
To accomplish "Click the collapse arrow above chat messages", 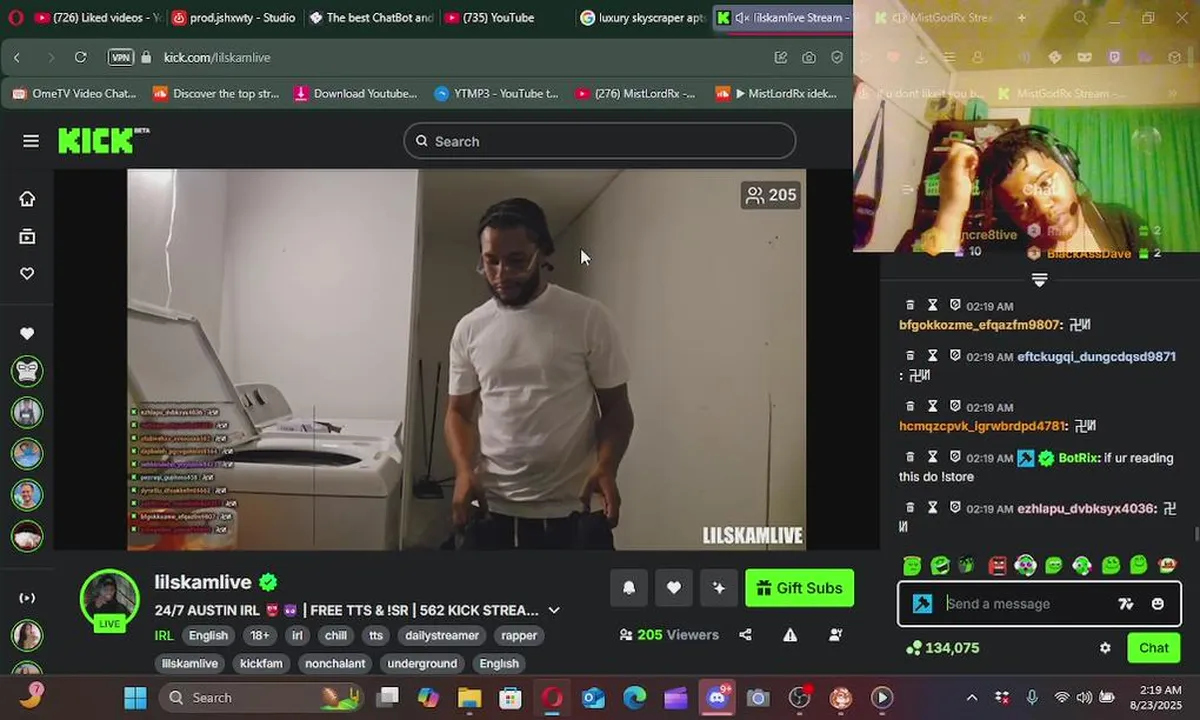I will 1039,280.
